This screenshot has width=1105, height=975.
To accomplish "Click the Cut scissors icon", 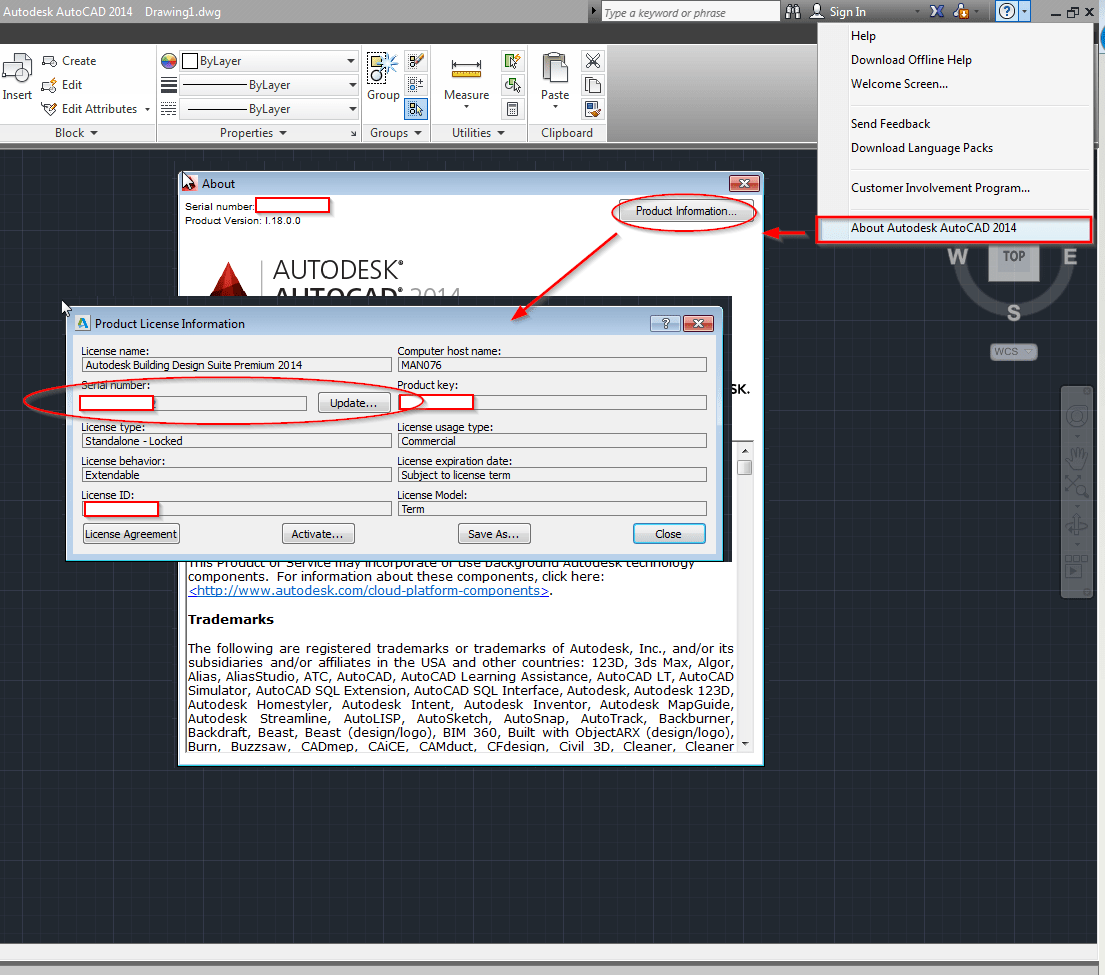I will point(593,61).
